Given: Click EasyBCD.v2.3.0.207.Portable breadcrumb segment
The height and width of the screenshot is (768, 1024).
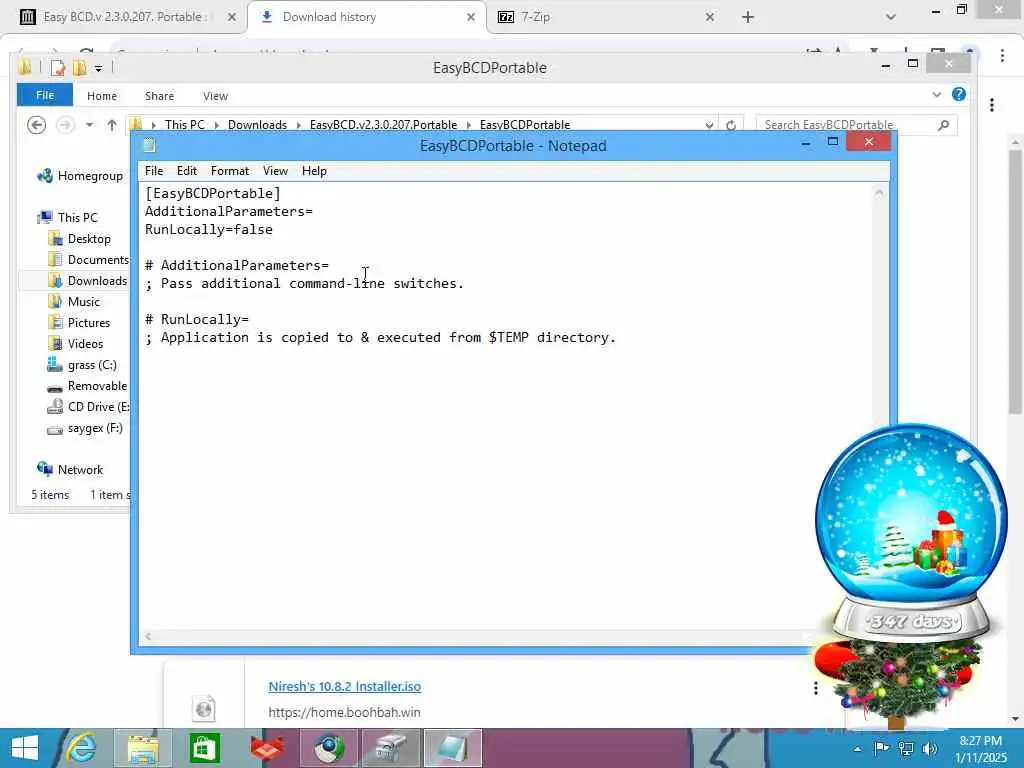Looking at the screenshot, I should (x=383, y=125).
